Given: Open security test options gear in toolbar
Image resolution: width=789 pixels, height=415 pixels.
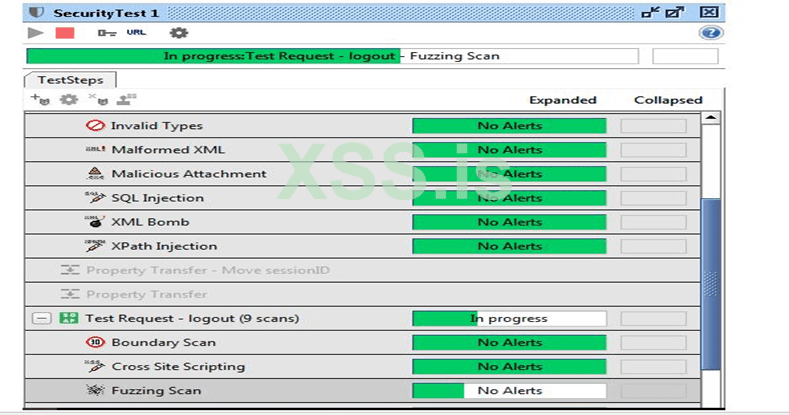Looking at the screenshot, I should pos(179,33).
